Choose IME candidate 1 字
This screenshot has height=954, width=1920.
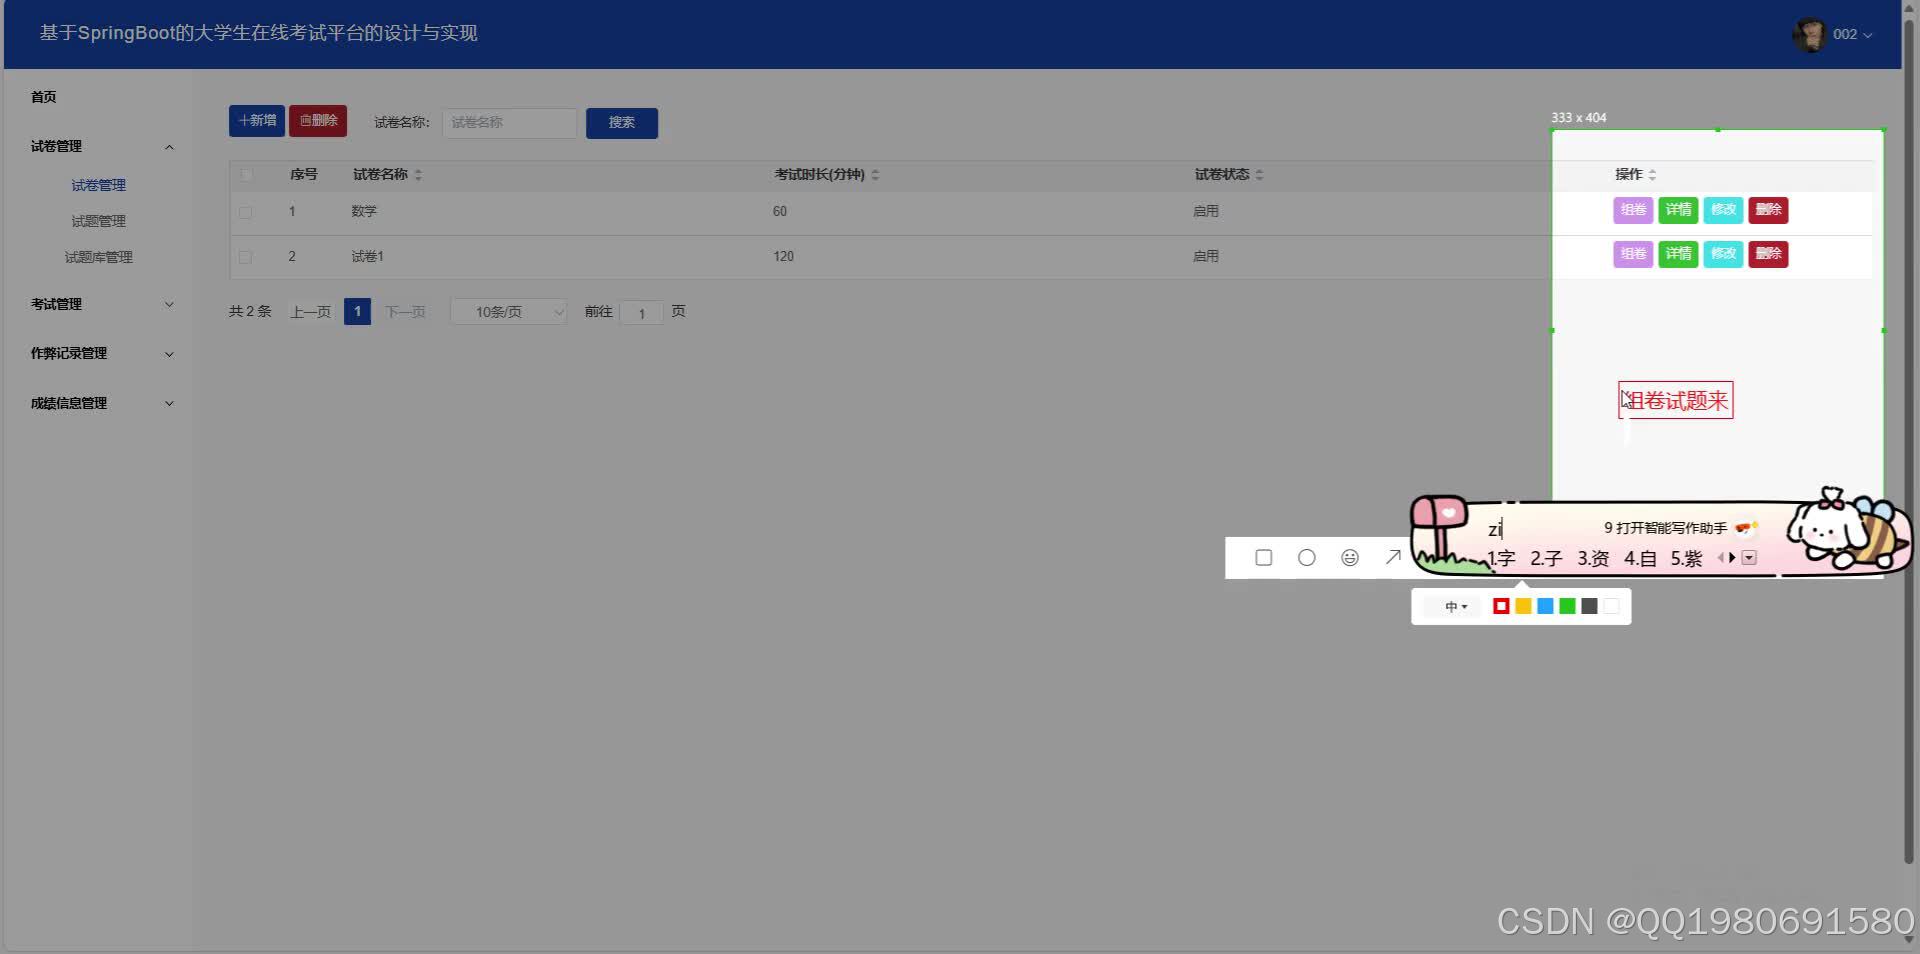click(x=1501, y=559)
